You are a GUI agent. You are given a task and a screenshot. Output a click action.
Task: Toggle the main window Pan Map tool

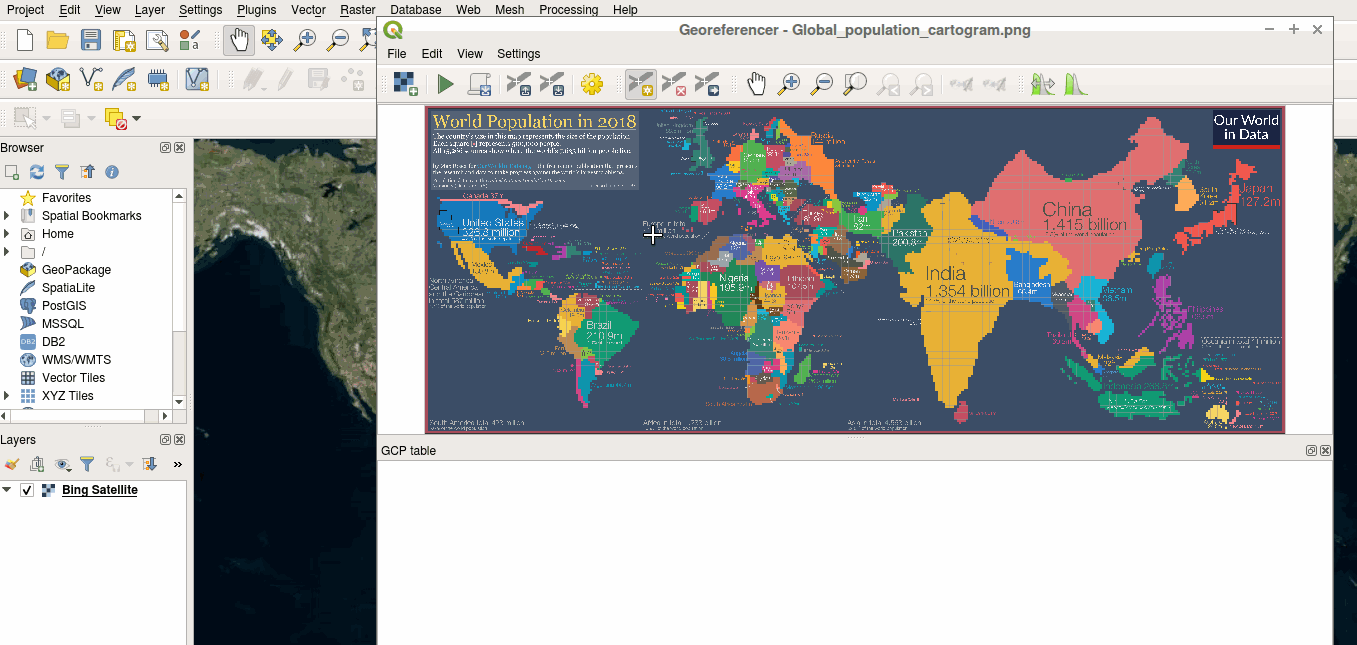tap(238, 40)
